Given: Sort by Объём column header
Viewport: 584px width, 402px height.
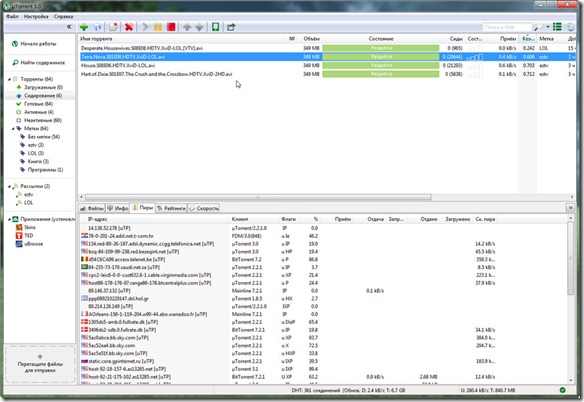Looking at the screenshot, I should 311,39.
